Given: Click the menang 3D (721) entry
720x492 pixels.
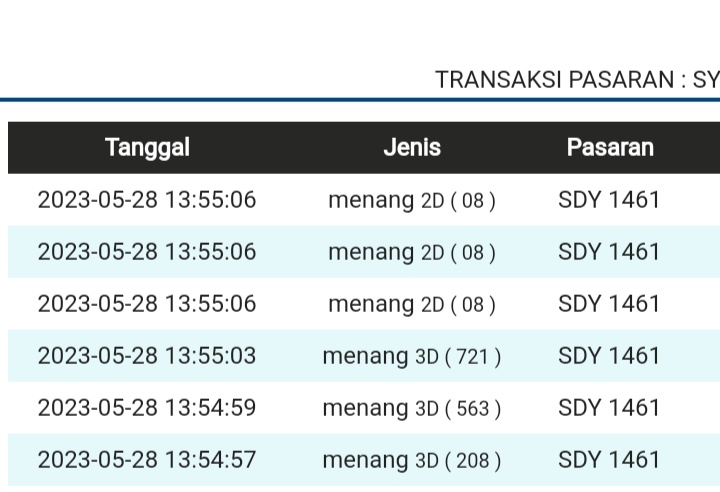Looking at the screenshot, I should pos(412,356).
